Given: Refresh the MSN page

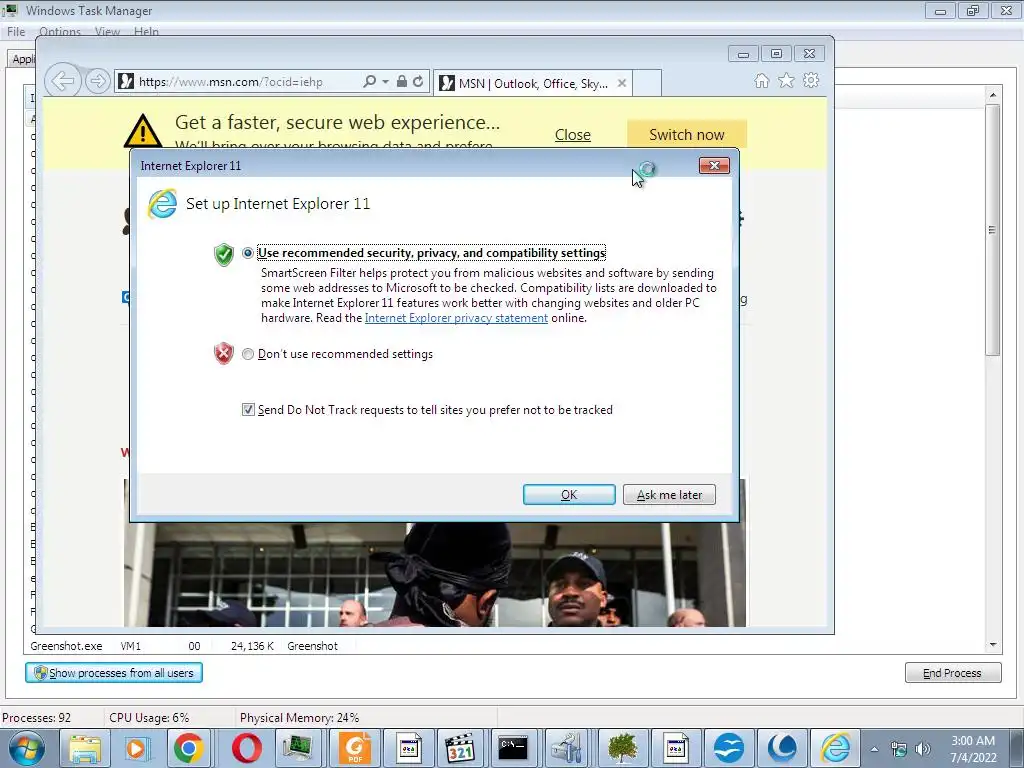Looking at the screenshot, I should (419, 82).
